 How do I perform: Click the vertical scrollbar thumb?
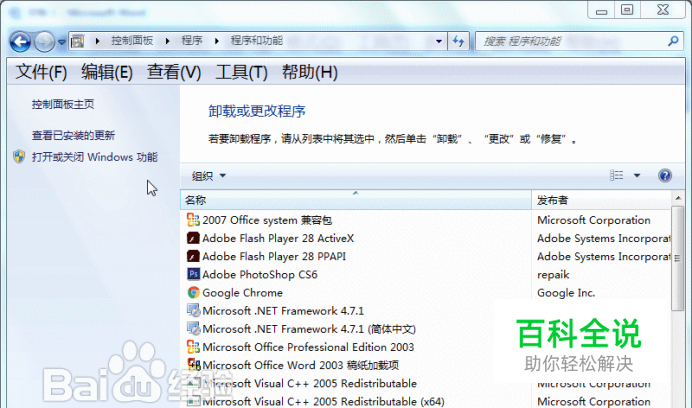[x=677, y=258]
